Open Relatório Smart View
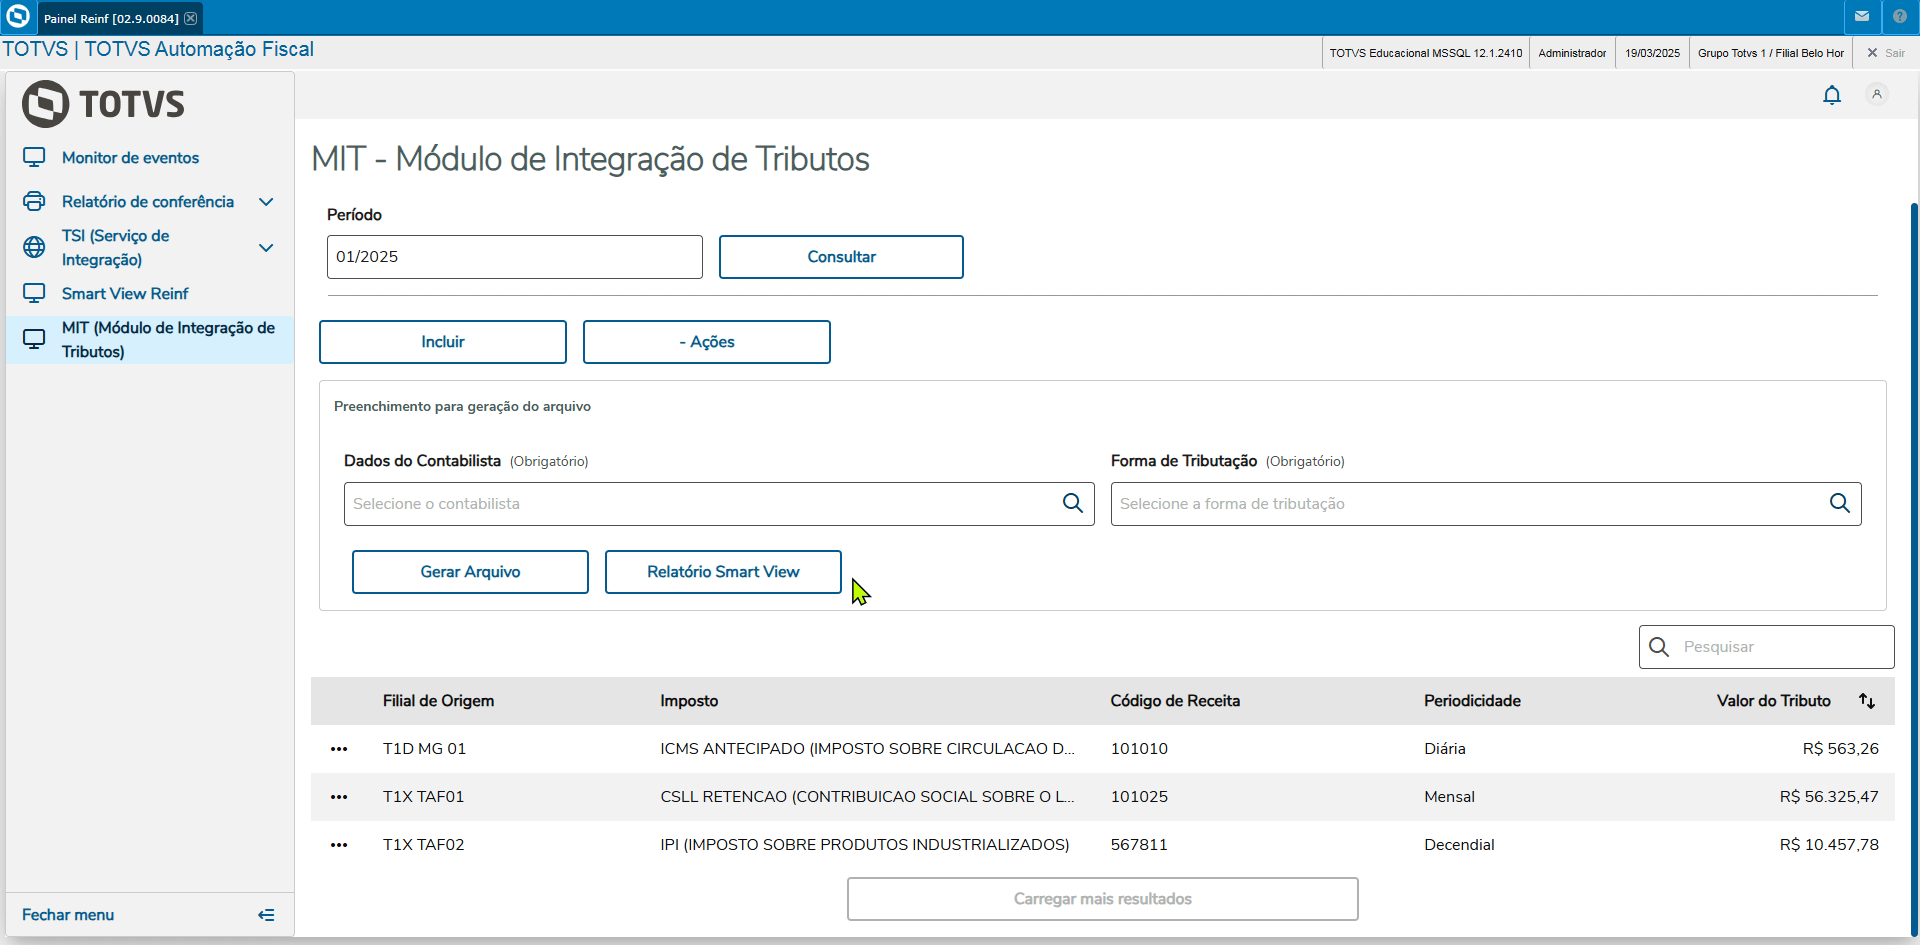The height and width of the screenshot is (945, 1920). (723, 572)
